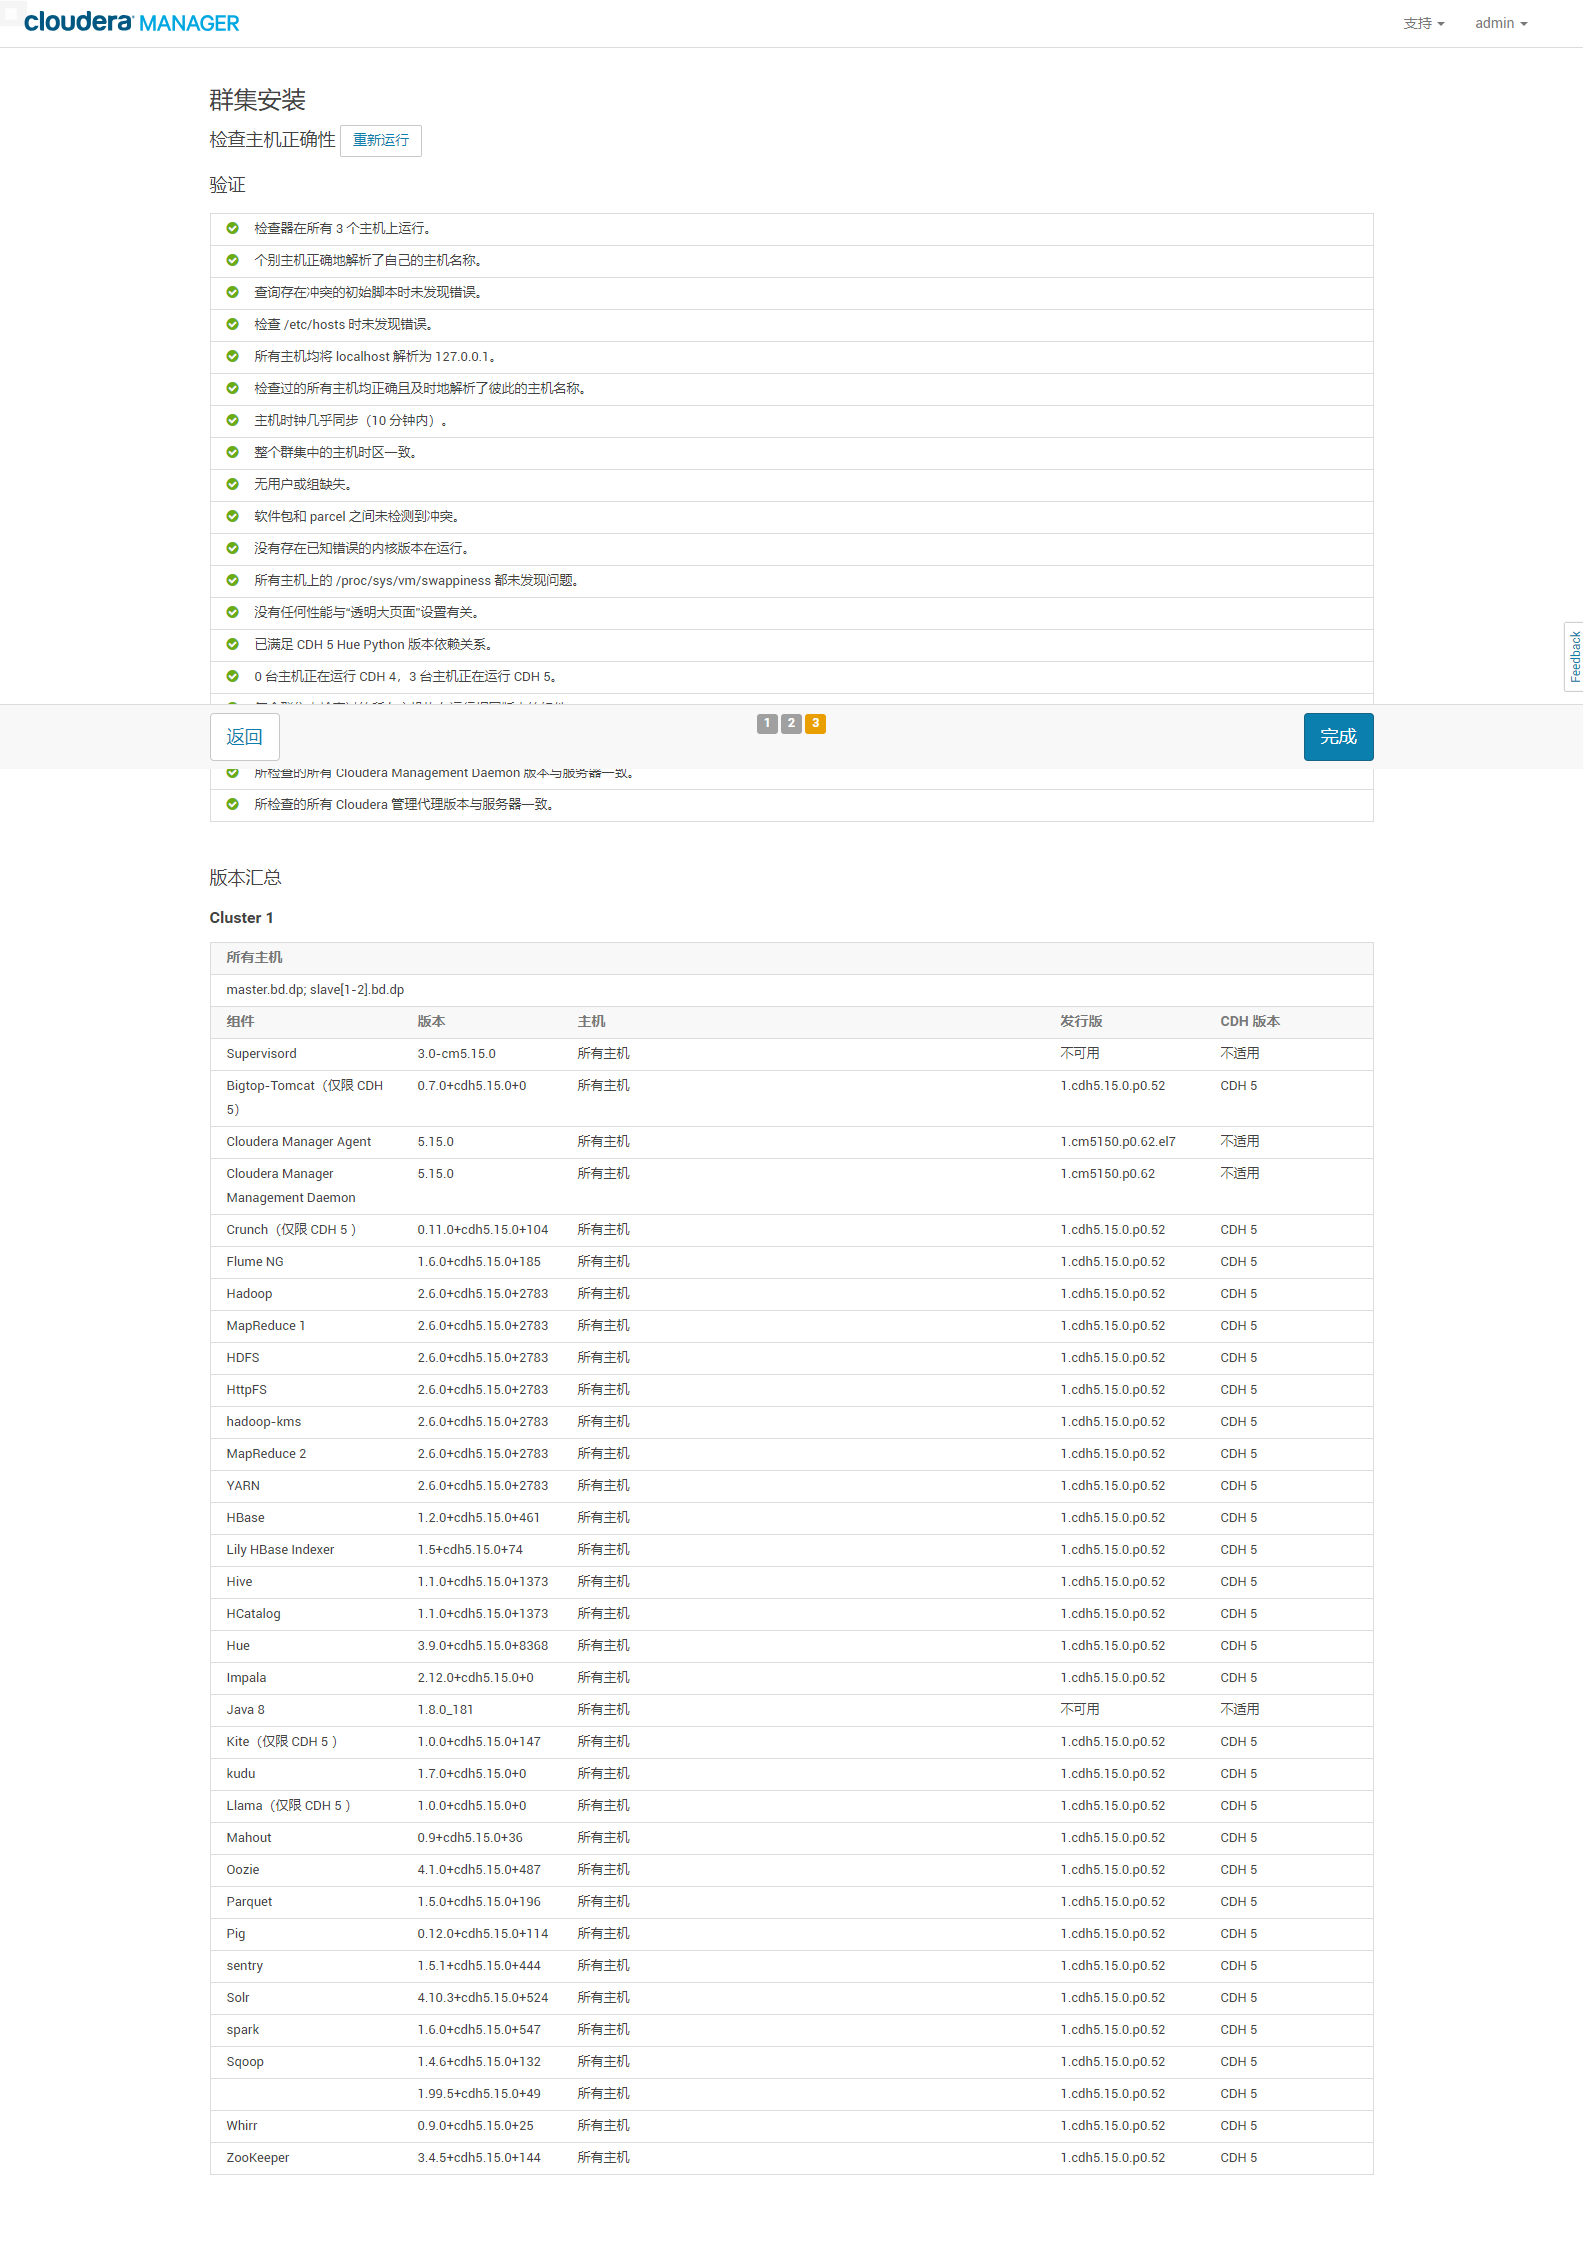Click check icon beside 透明大页面 message
The height and width of the screenshot is (2259, 1583).
[232, 612]
